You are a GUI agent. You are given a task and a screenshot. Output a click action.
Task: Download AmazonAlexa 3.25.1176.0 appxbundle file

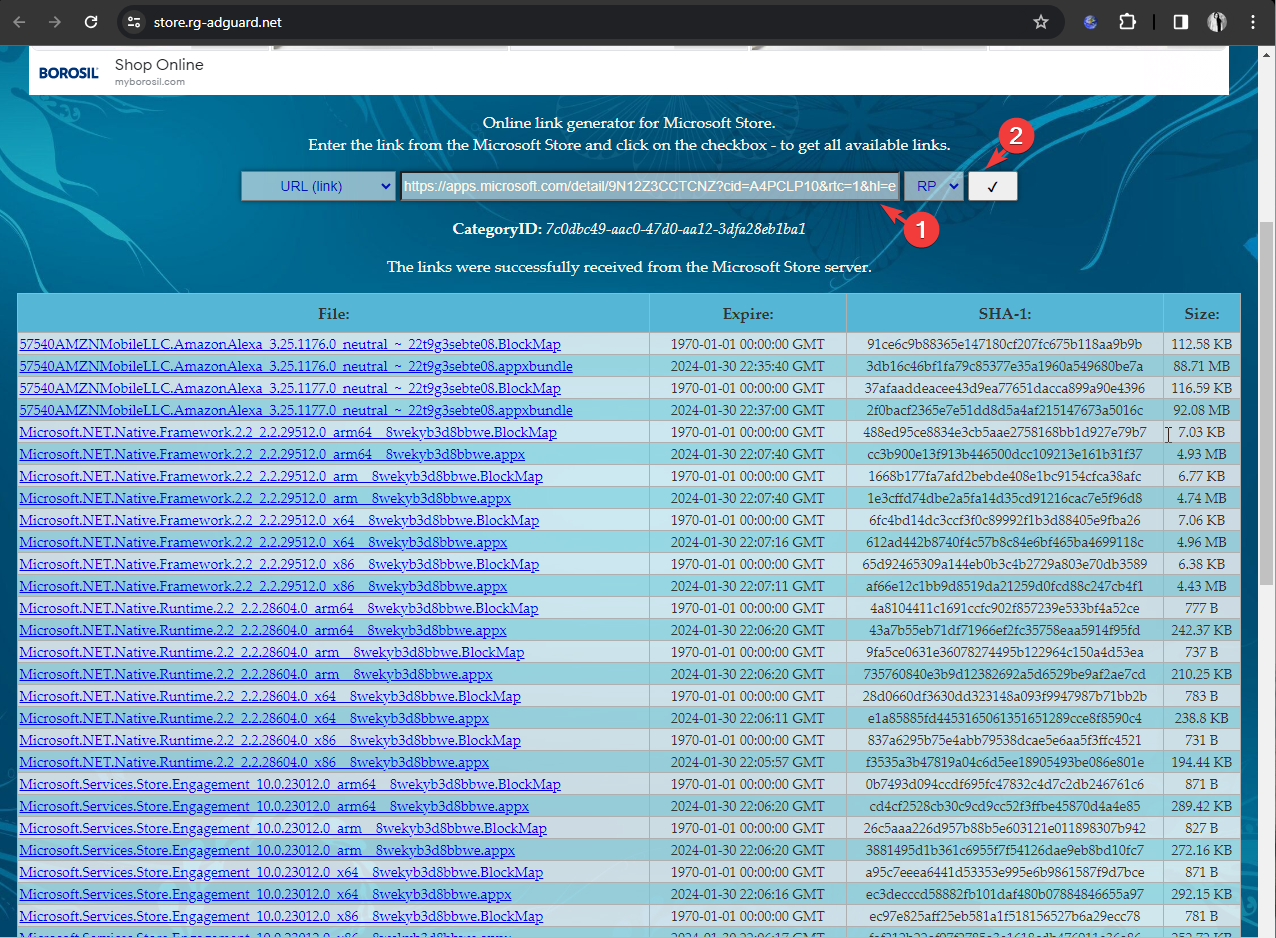[296, 366]
